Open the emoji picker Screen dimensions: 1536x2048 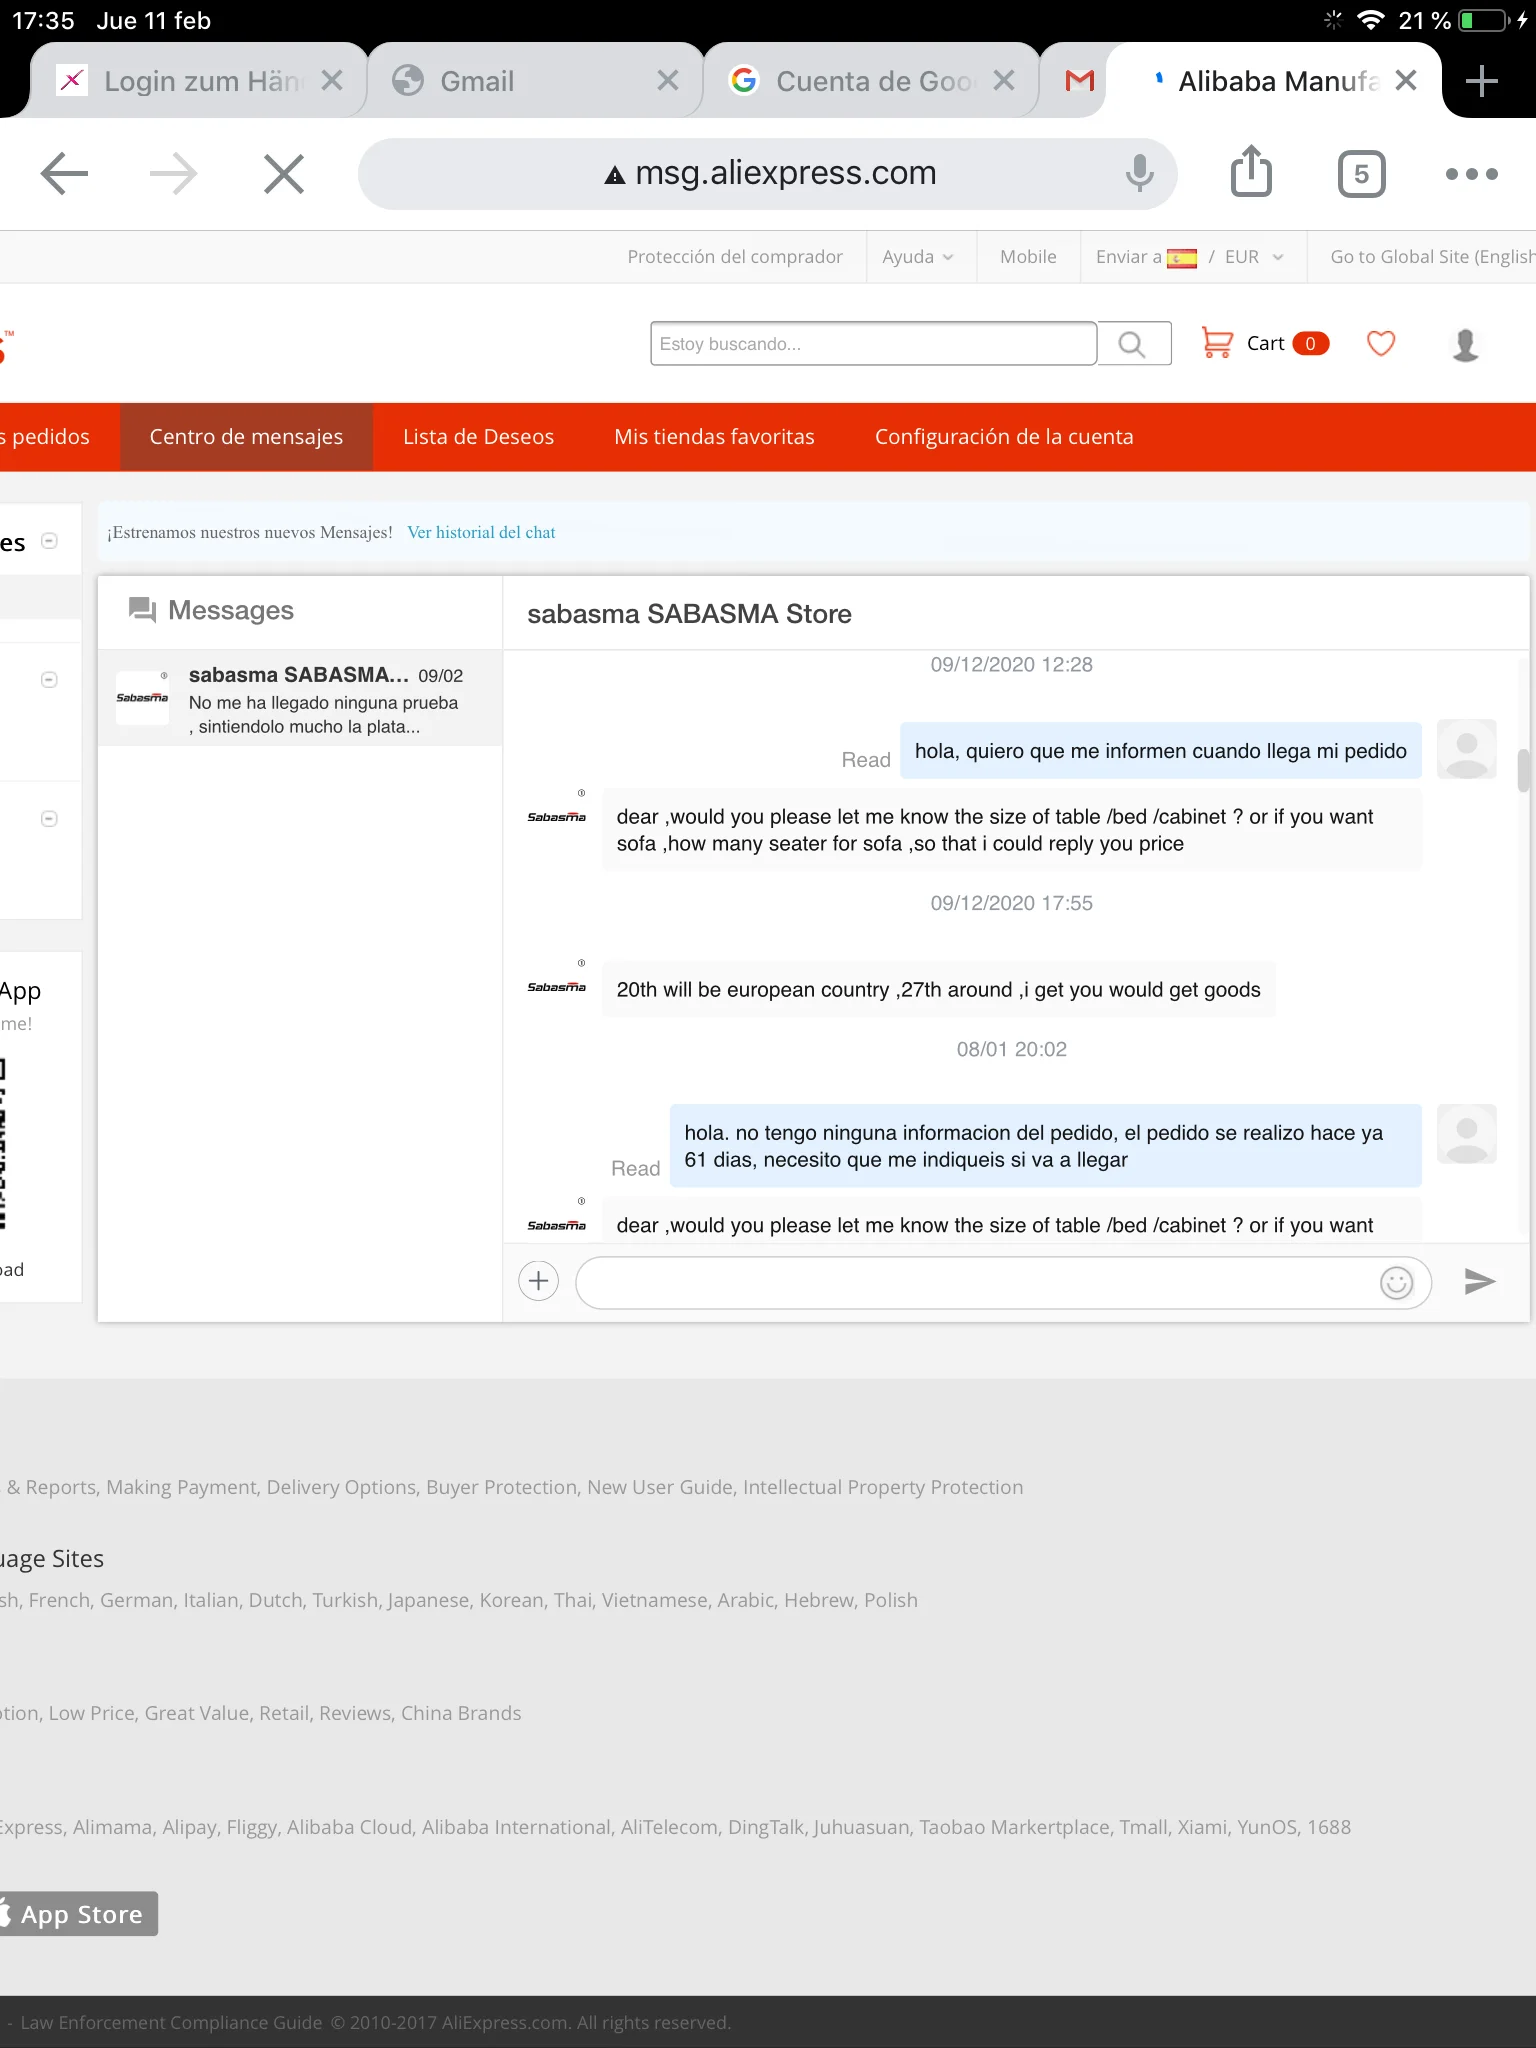[x=1396, y=1282]
